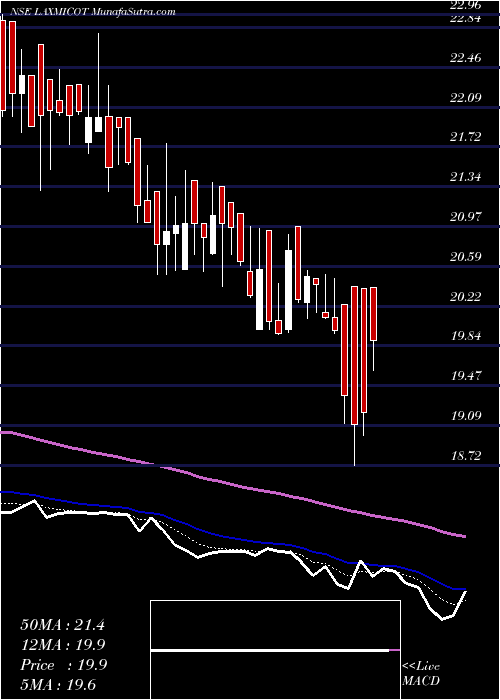Click the 5MA : 19.6 readout

[x=58, y=685]
